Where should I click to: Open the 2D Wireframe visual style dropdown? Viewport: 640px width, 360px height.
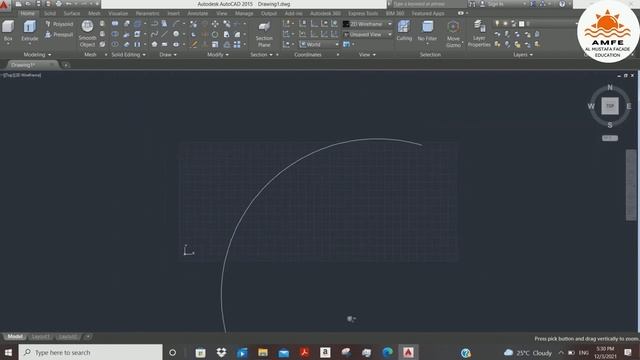pyautogui.click(x=390, y=24)
